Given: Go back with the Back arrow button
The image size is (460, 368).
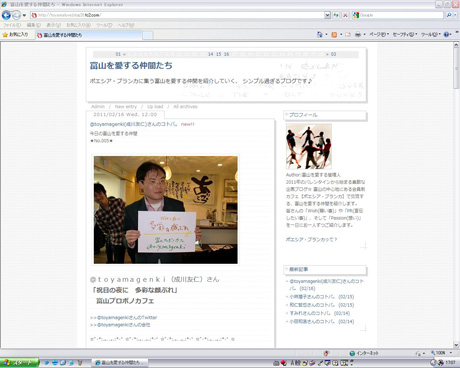Looking at the screenshot, I should coord(6,15).
